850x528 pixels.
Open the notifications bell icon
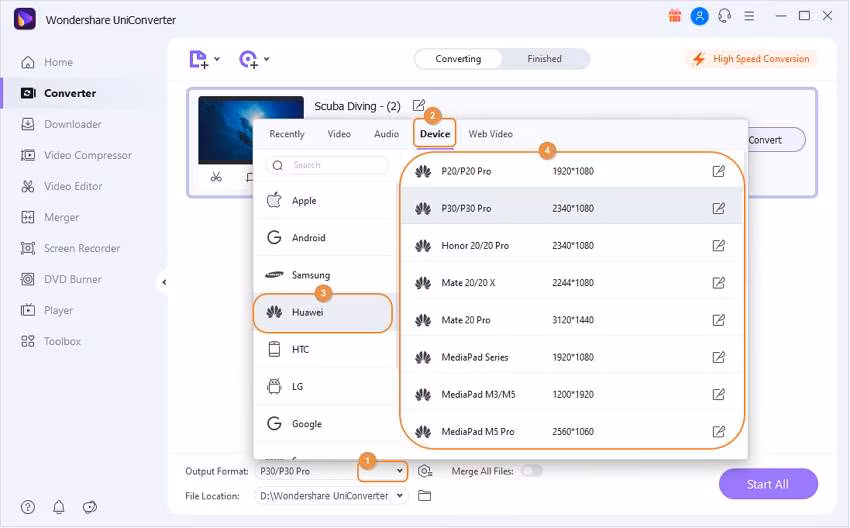tap(59, 507)
